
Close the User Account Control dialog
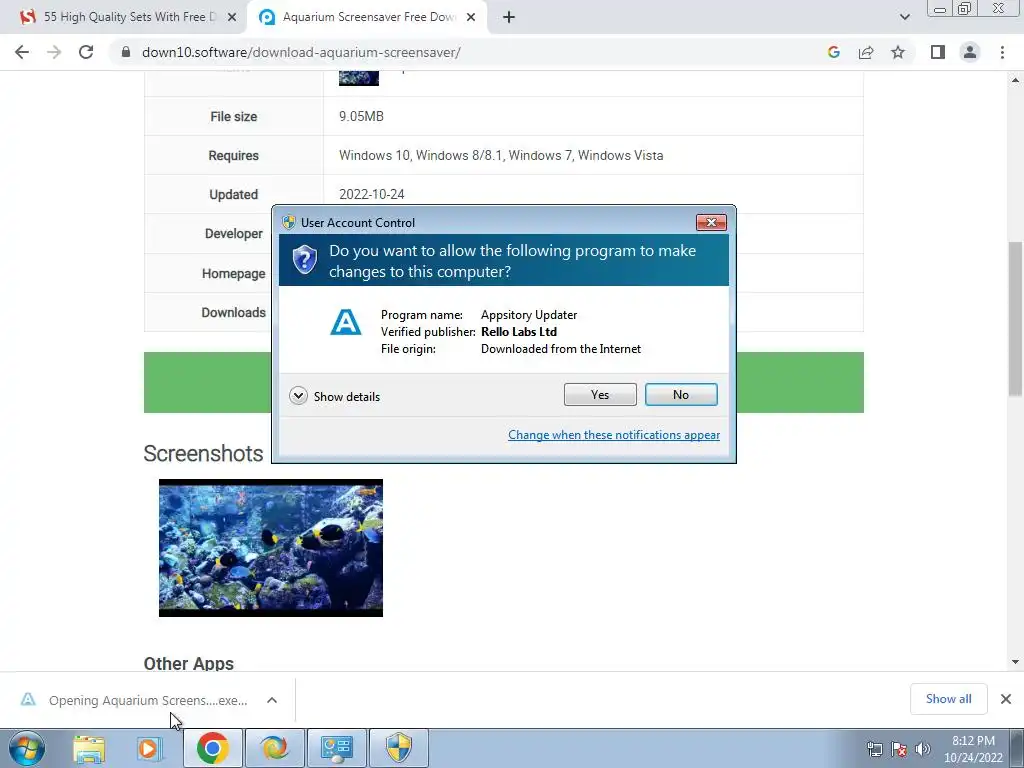[711, 222]
